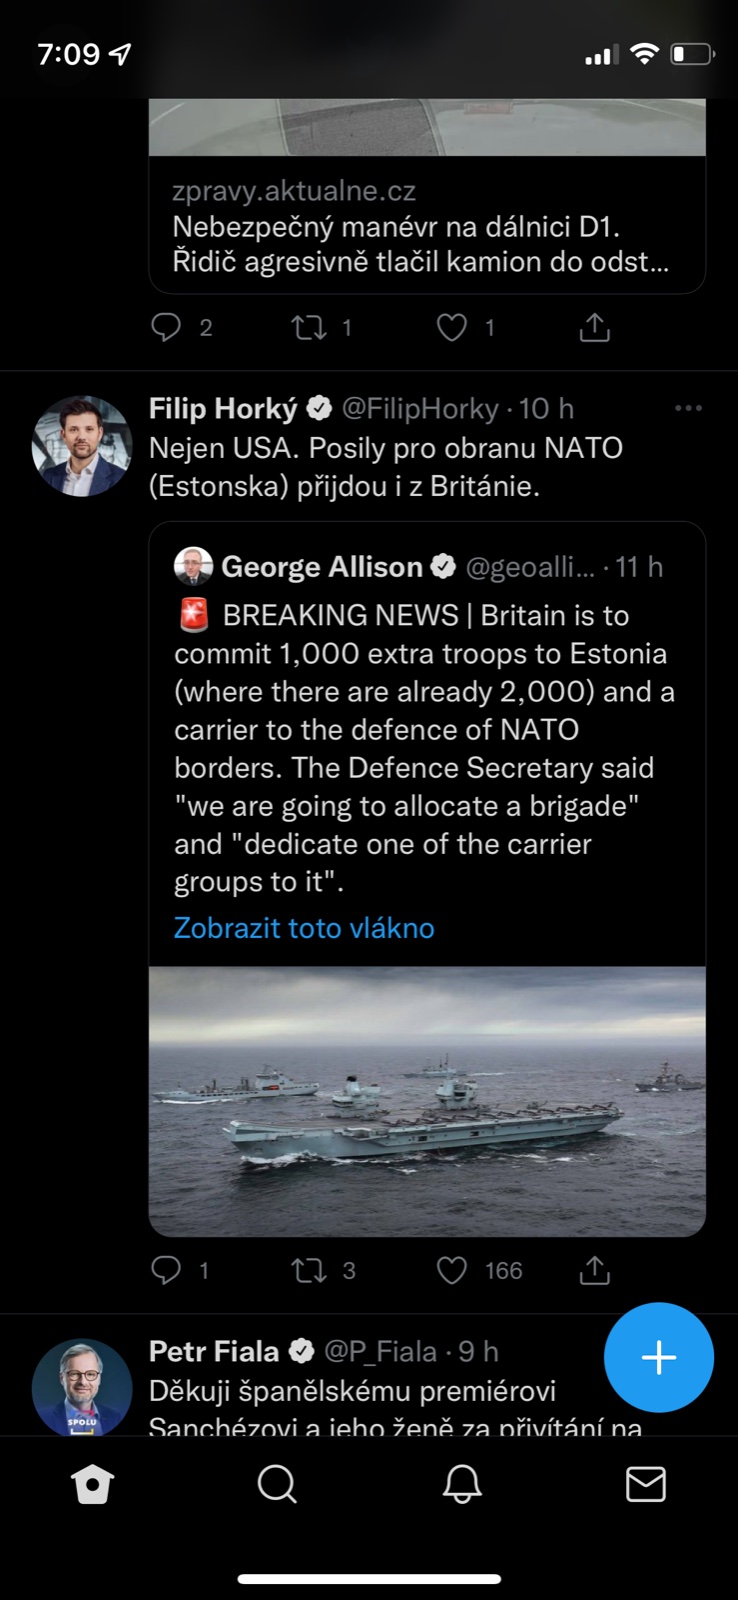Tap "Zobrazit toto vlákno" link
Viewport: 738px width, 1600px height.
pyautogui.click(x=304, y=928)
